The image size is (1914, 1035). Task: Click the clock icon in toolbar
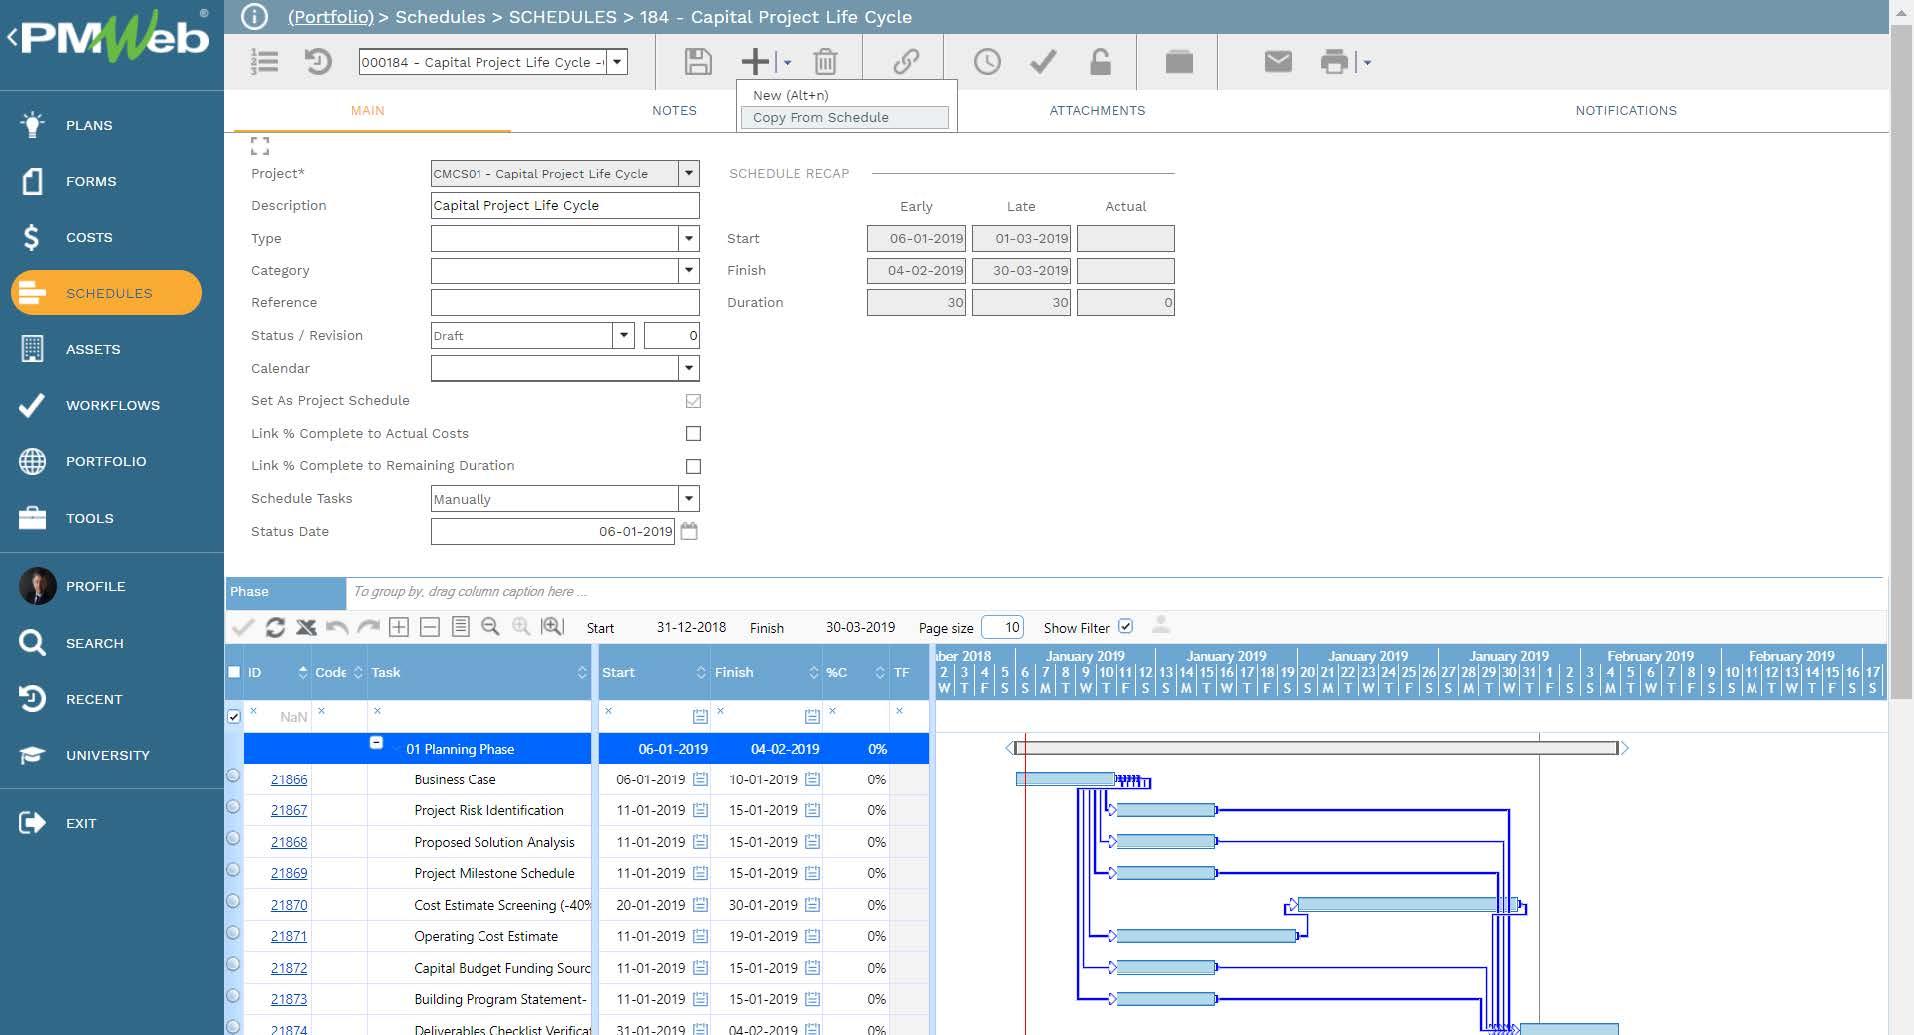987,62
